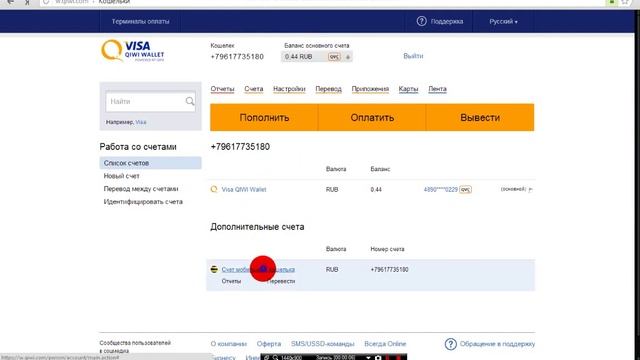Open the Счет мобильного кошелька link
The image size is (640, 360).
(x=258, y=269)
